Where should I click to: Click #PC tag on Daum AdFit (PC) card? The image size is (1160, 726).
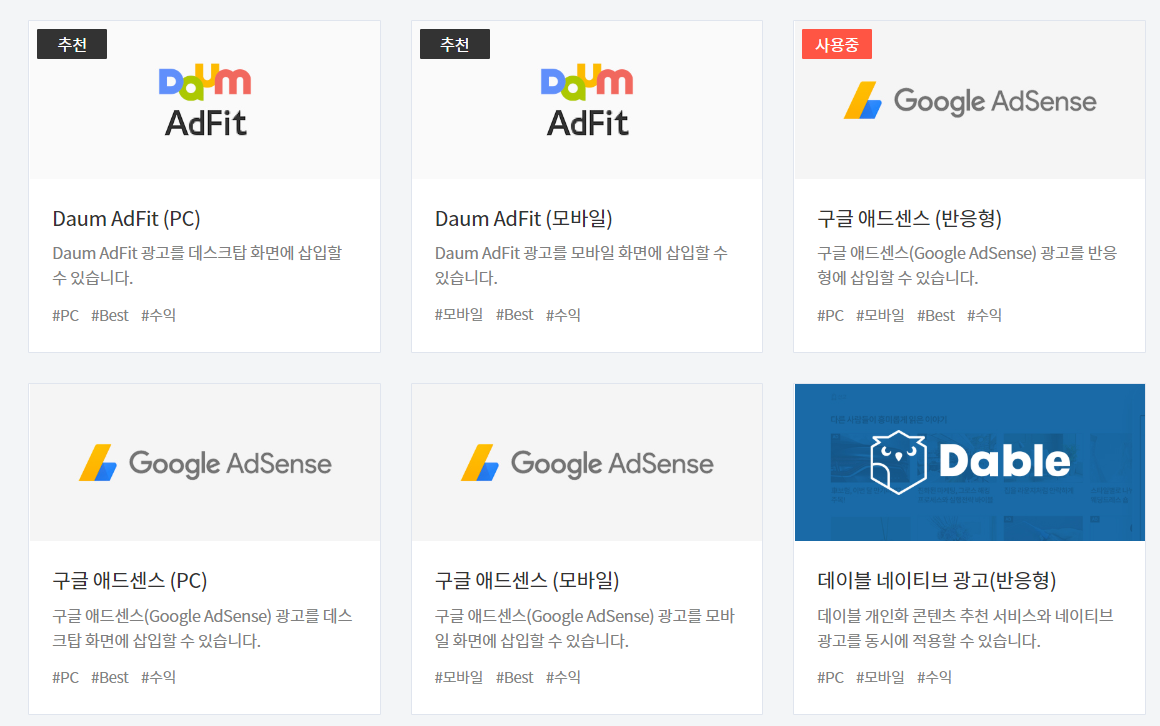coord(65,315)
